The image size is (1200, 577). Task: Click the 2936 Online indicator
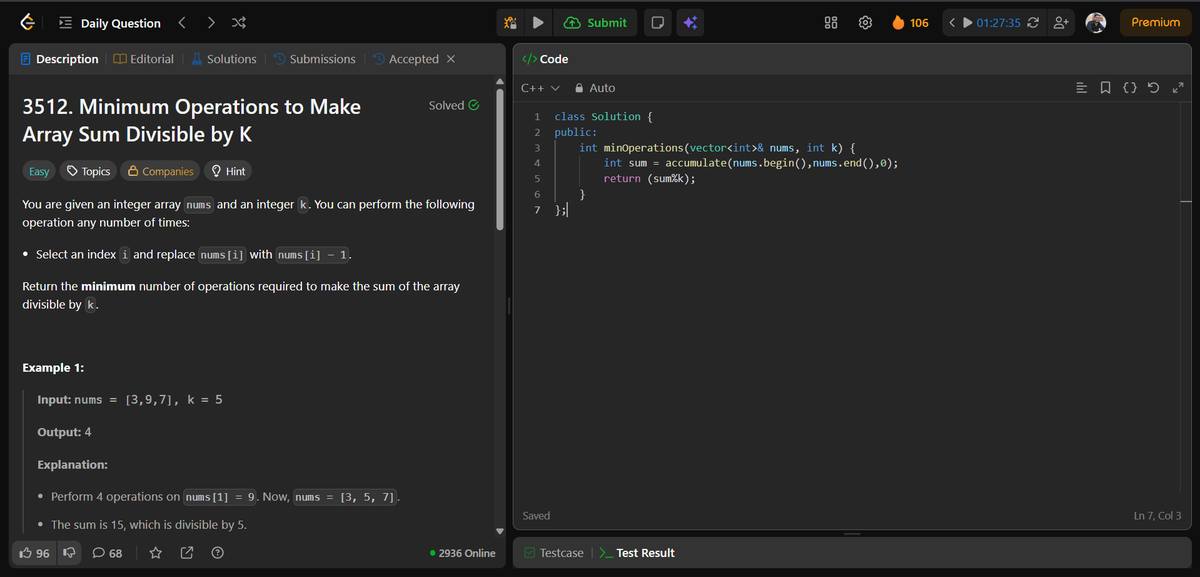click(462, 553)
